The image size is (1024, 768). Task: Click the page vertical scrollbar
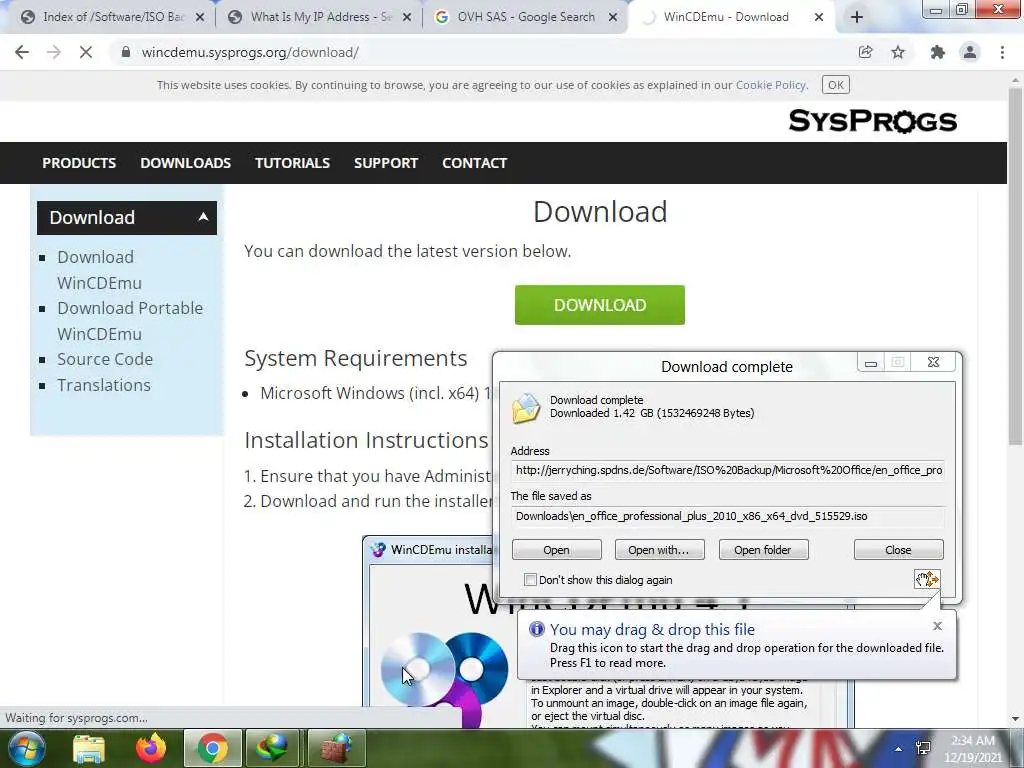(x=1015, y=268)
